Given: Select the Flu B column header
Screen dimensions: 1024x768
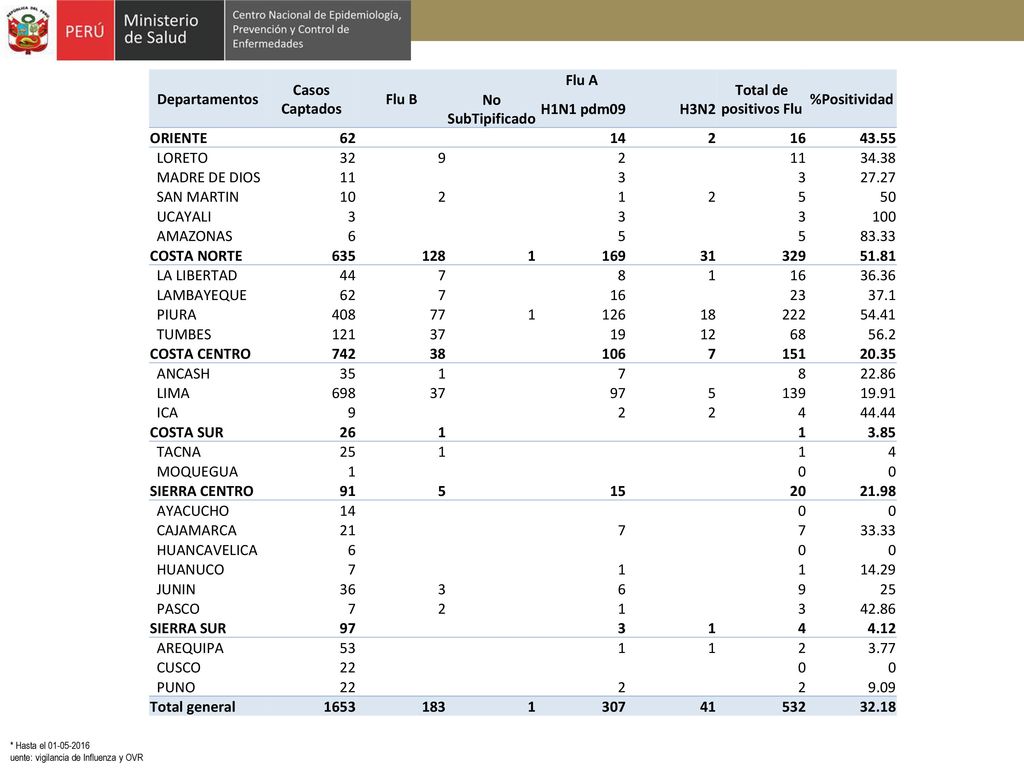Looking at the screenshot, I should pyautogui.click(x=401, y=99).
